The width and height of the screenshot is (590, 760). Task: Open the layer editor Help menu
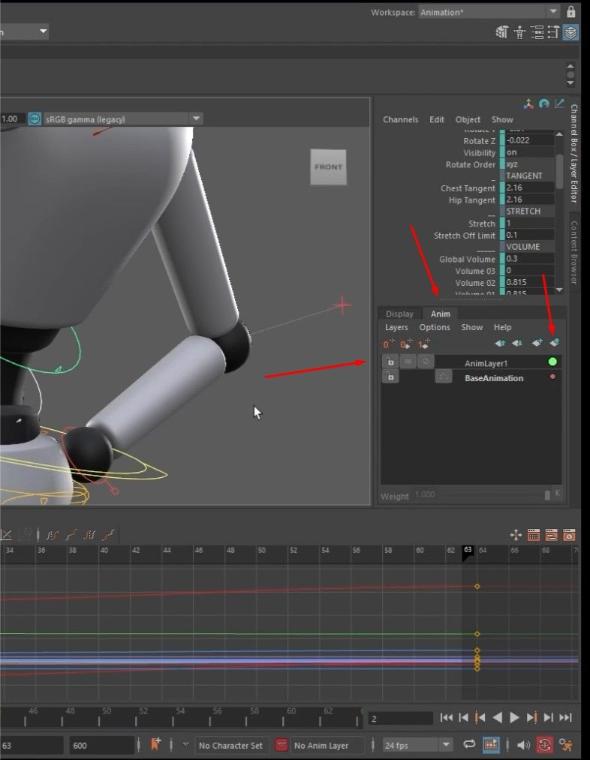502,328
